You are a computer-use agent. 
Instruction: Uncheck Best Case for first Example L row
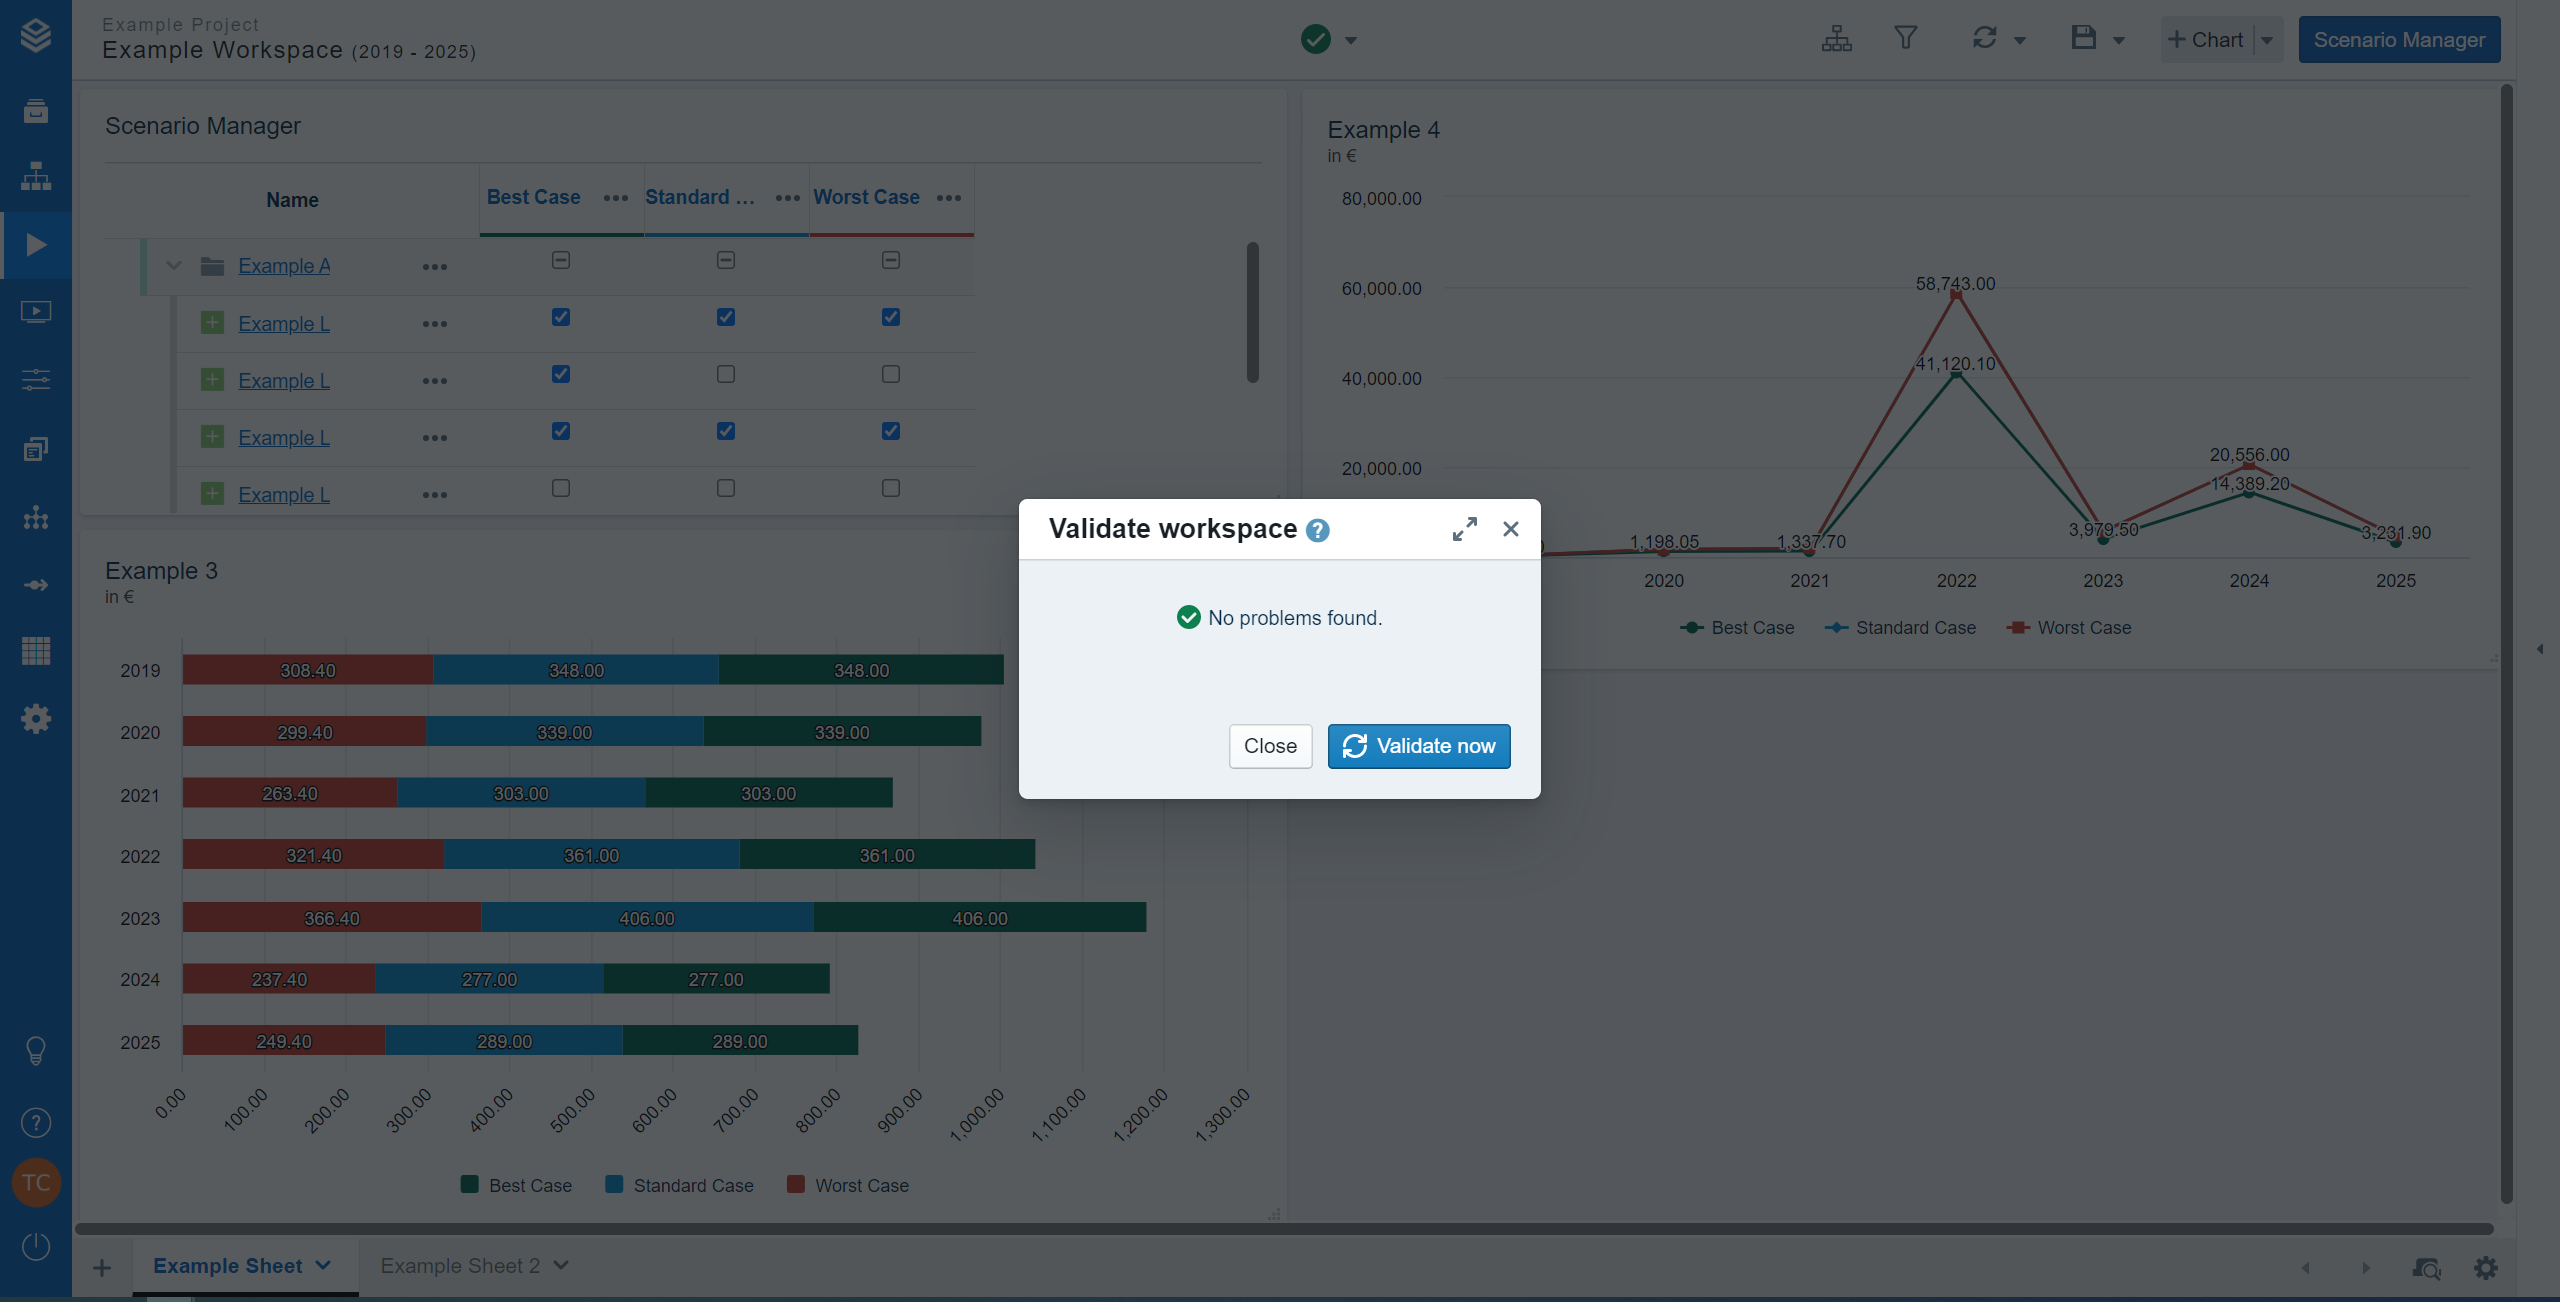coord(561,317)
